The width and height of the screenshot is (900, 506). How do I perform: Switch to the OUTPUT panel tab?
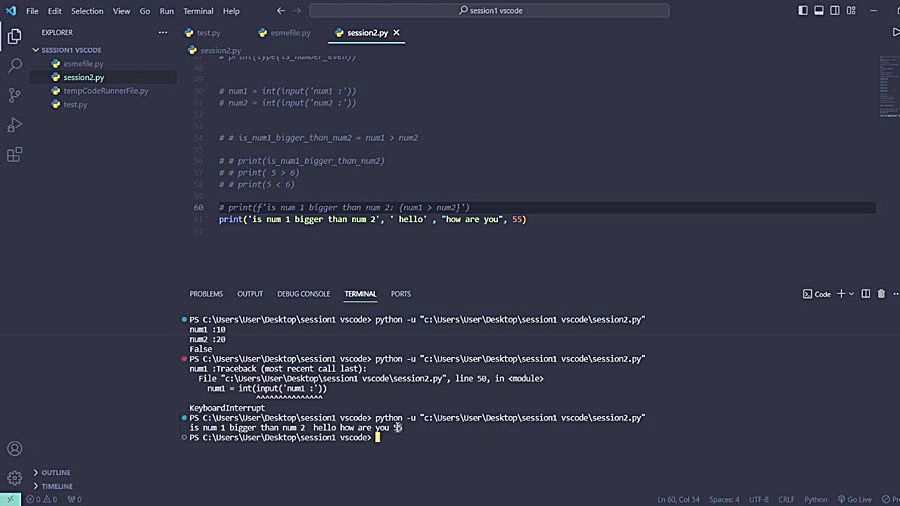pos(250,294)
